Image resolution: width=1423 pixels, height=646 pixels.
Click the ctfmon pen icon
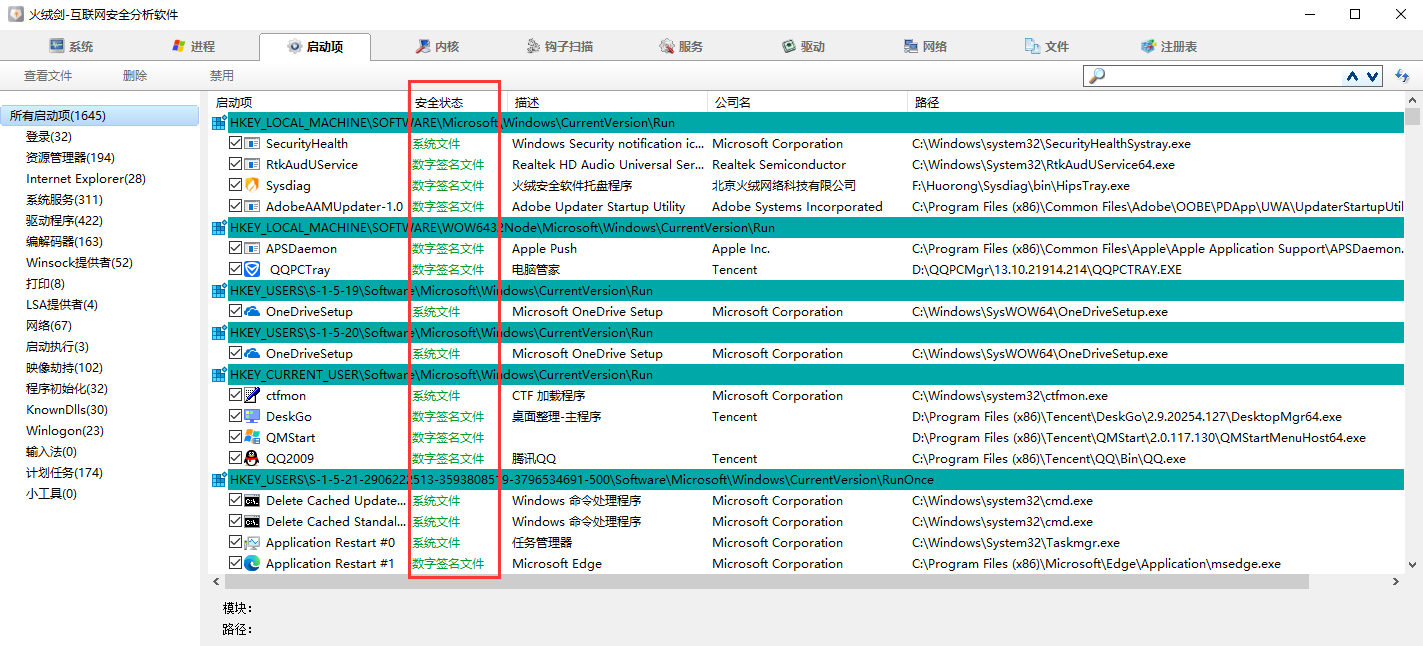(252, 396)
